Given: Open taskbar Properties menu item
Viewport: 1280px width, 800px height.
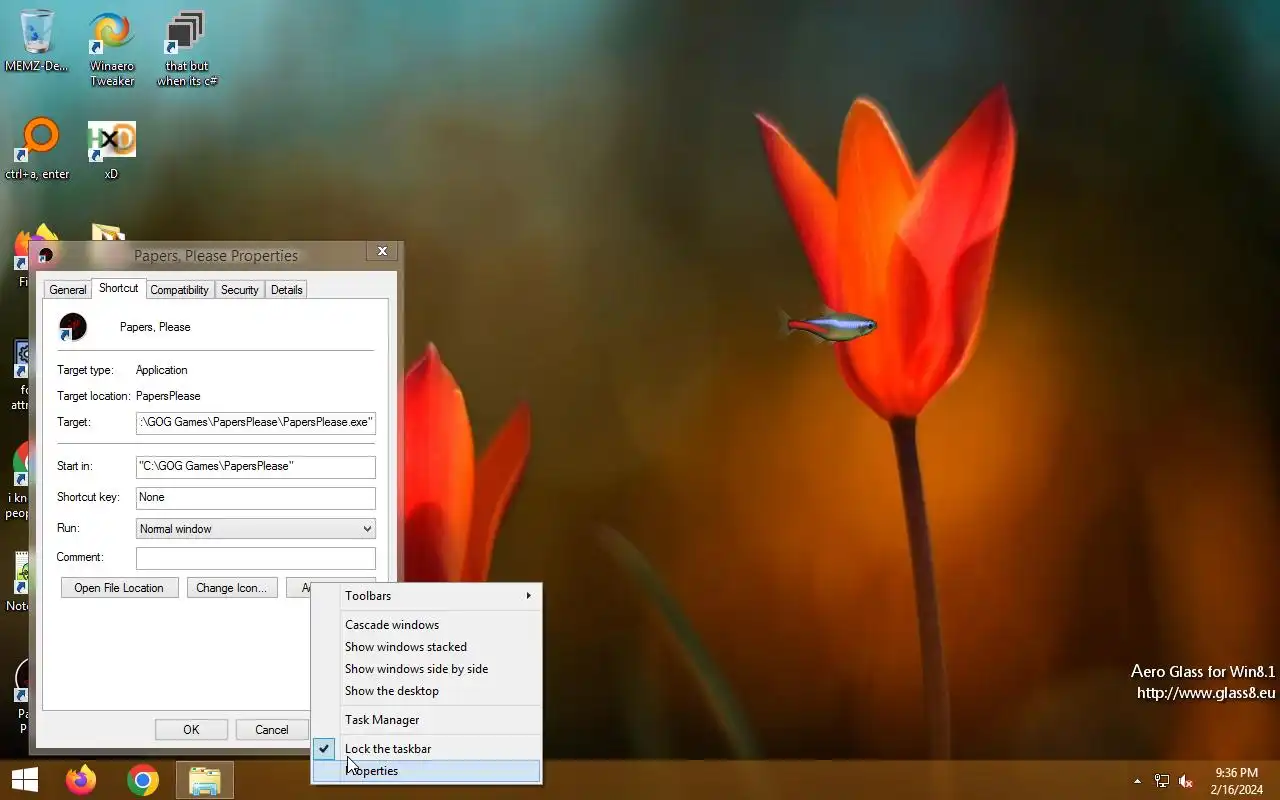Looking at the screenshot, I should [427, 771].
